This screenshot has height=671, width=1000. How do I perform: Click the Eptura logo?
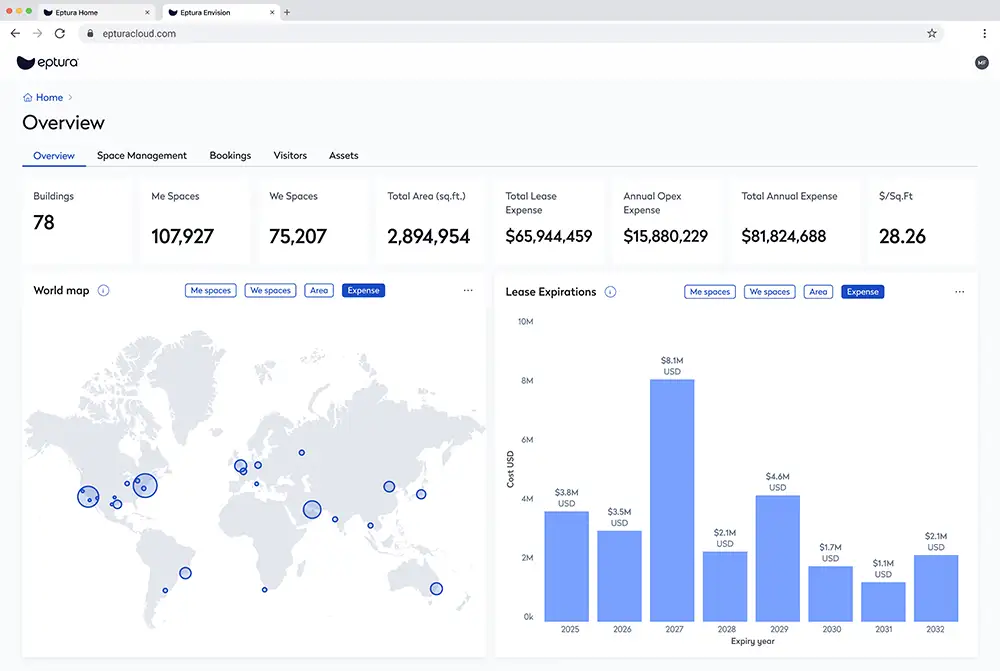tap(46, 62)
